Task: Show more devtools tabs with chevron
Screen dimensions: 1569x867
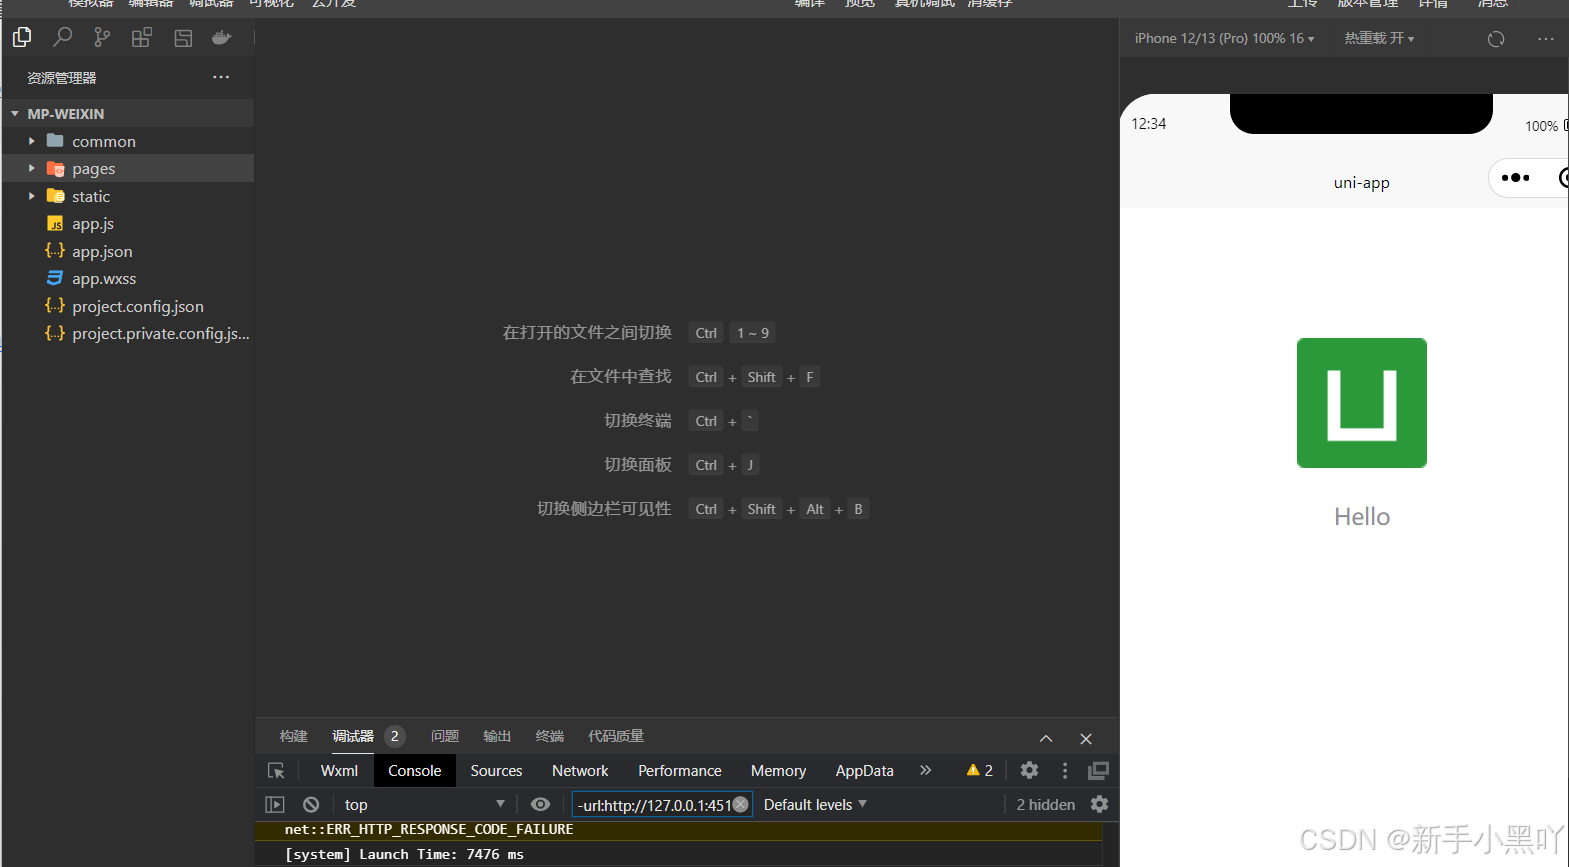Action: coord(926,770)
